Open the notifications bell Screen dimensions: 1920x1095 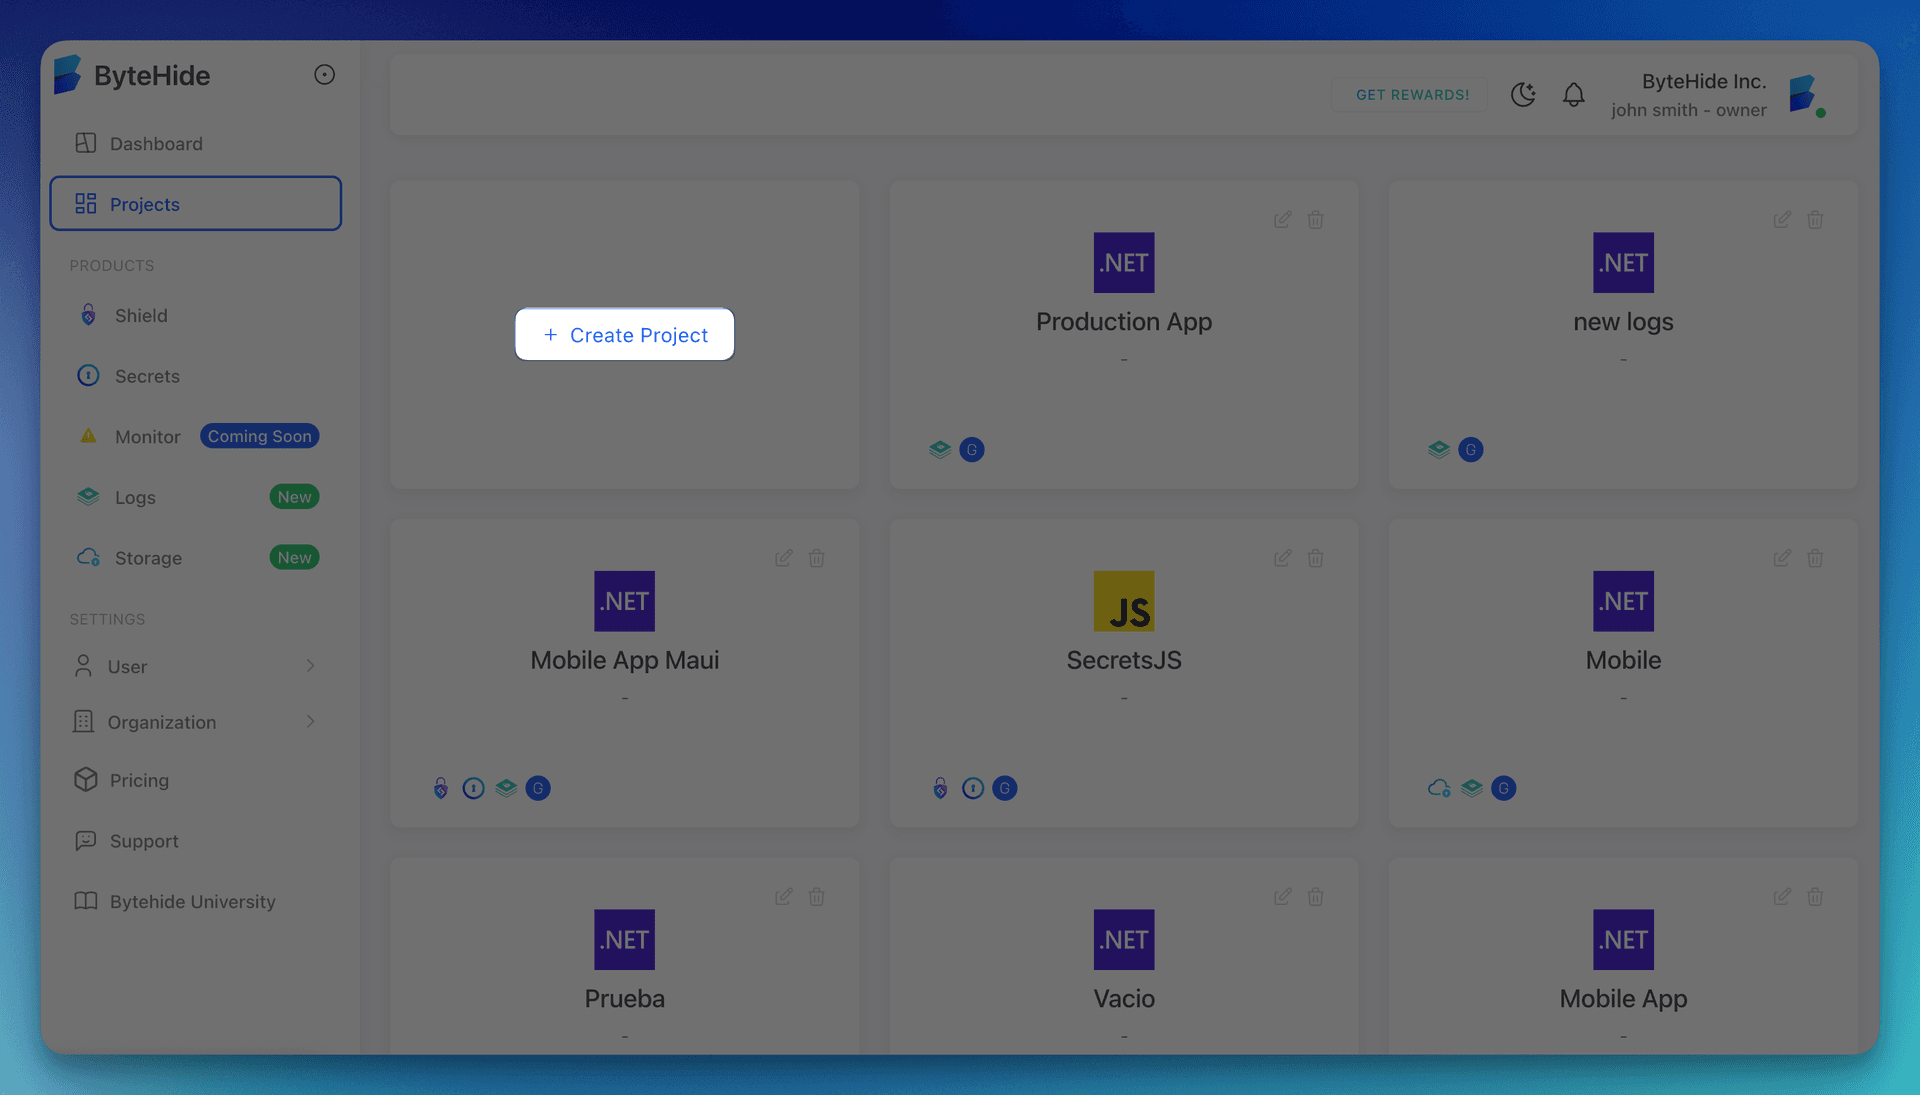click(1573, 94)
